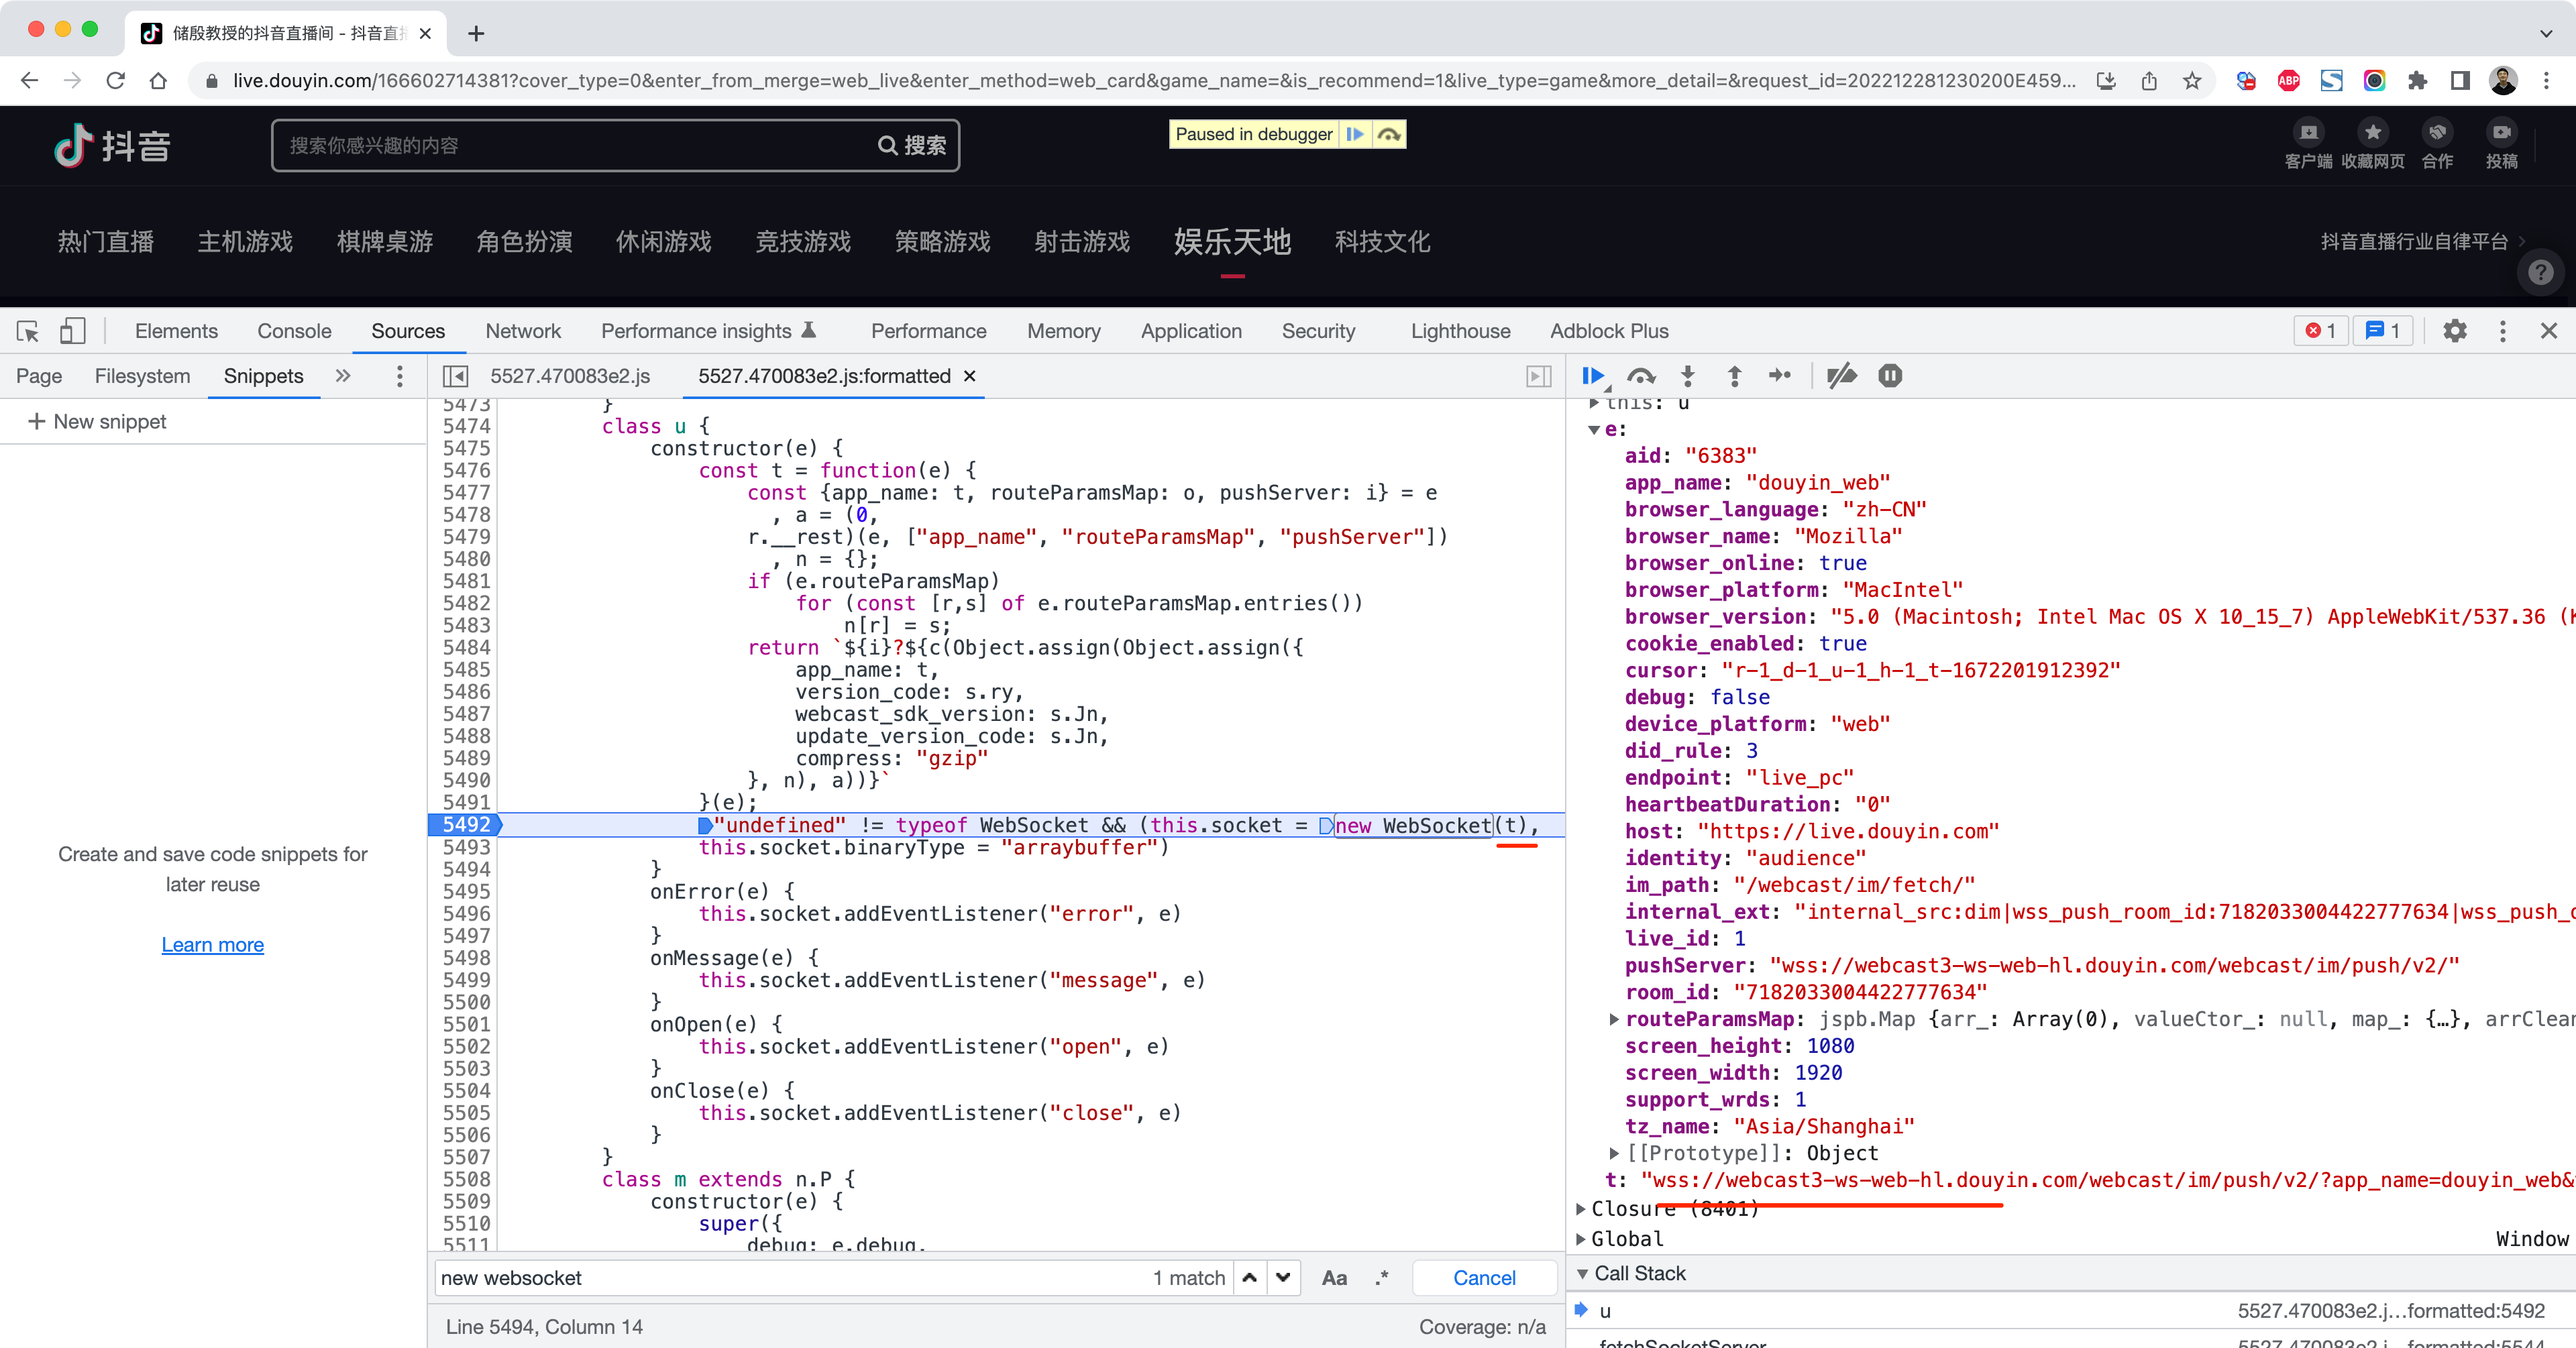The width and height of the screenshot is (2576, 1348).
Task: Show the error count badge
Action: click(2322, 331)
